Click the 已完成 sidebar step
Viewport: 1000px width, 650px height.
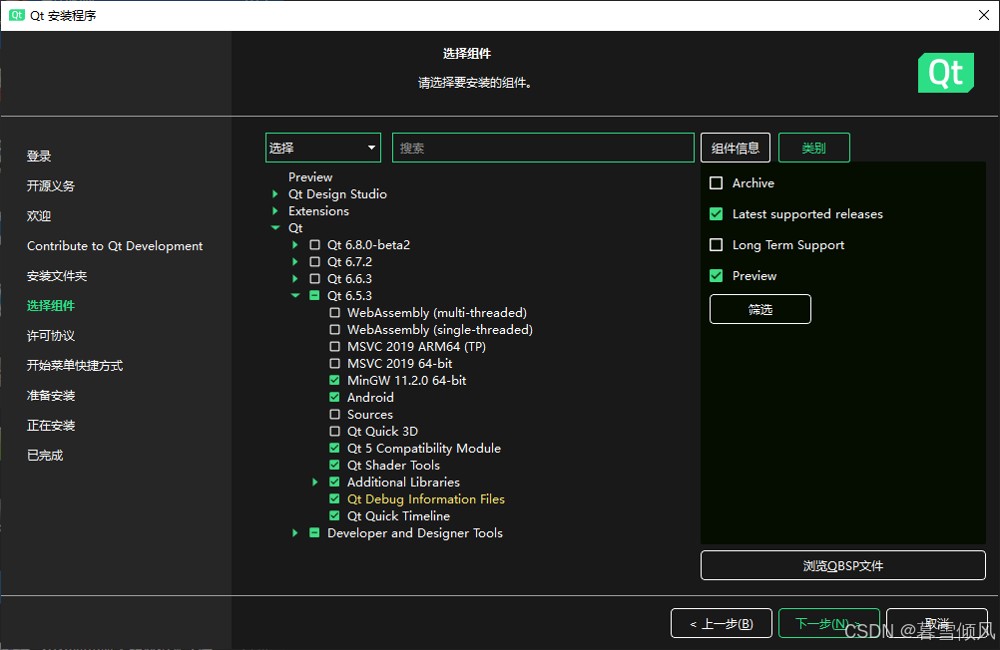tap(45, 455)
